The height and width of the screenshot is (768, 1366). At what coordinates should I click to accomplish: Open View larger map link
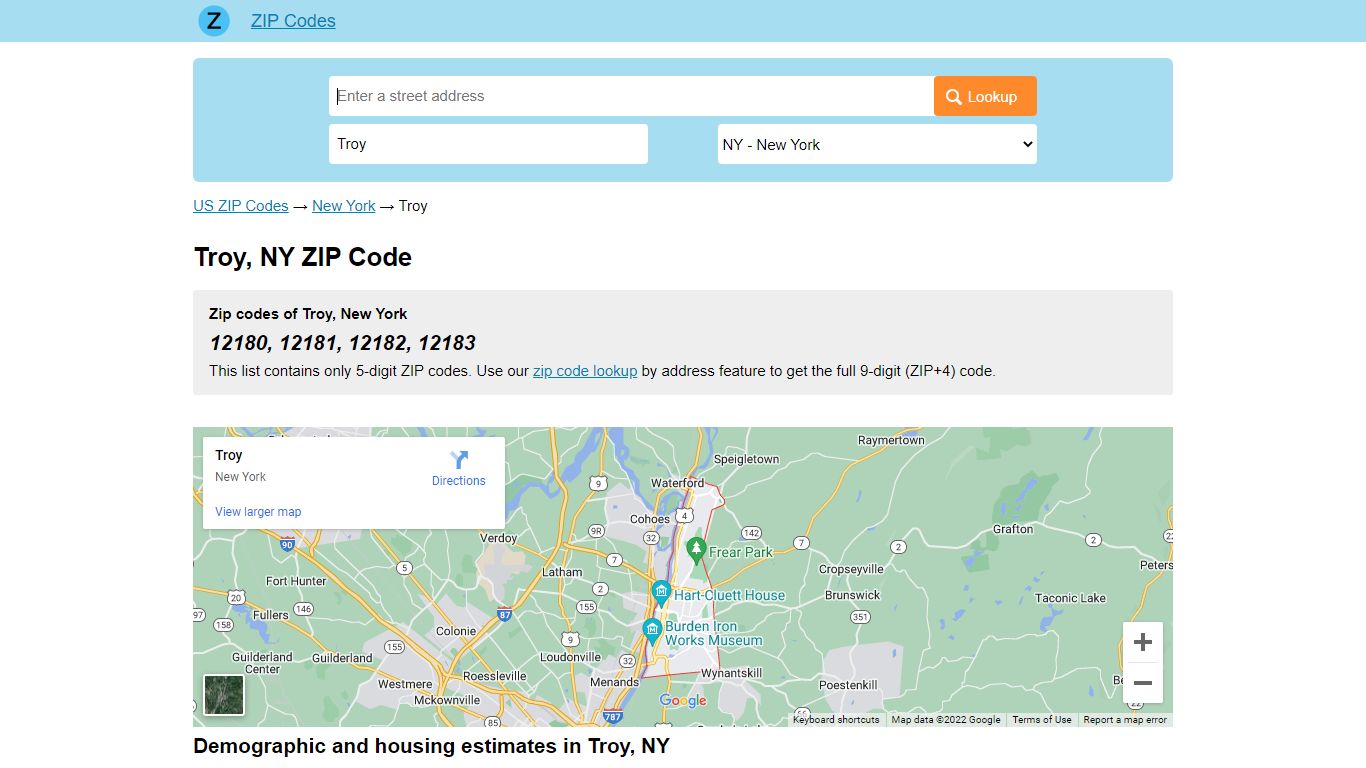(258, 512)
